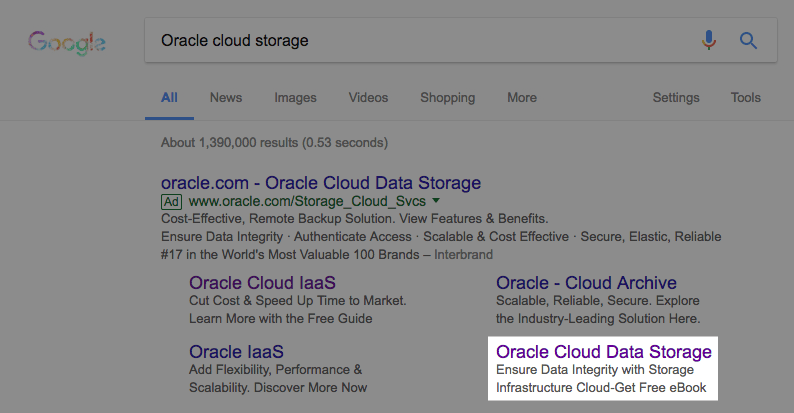Click the Ad label badge
794x413 pixels.
click(x=170, y=201)
